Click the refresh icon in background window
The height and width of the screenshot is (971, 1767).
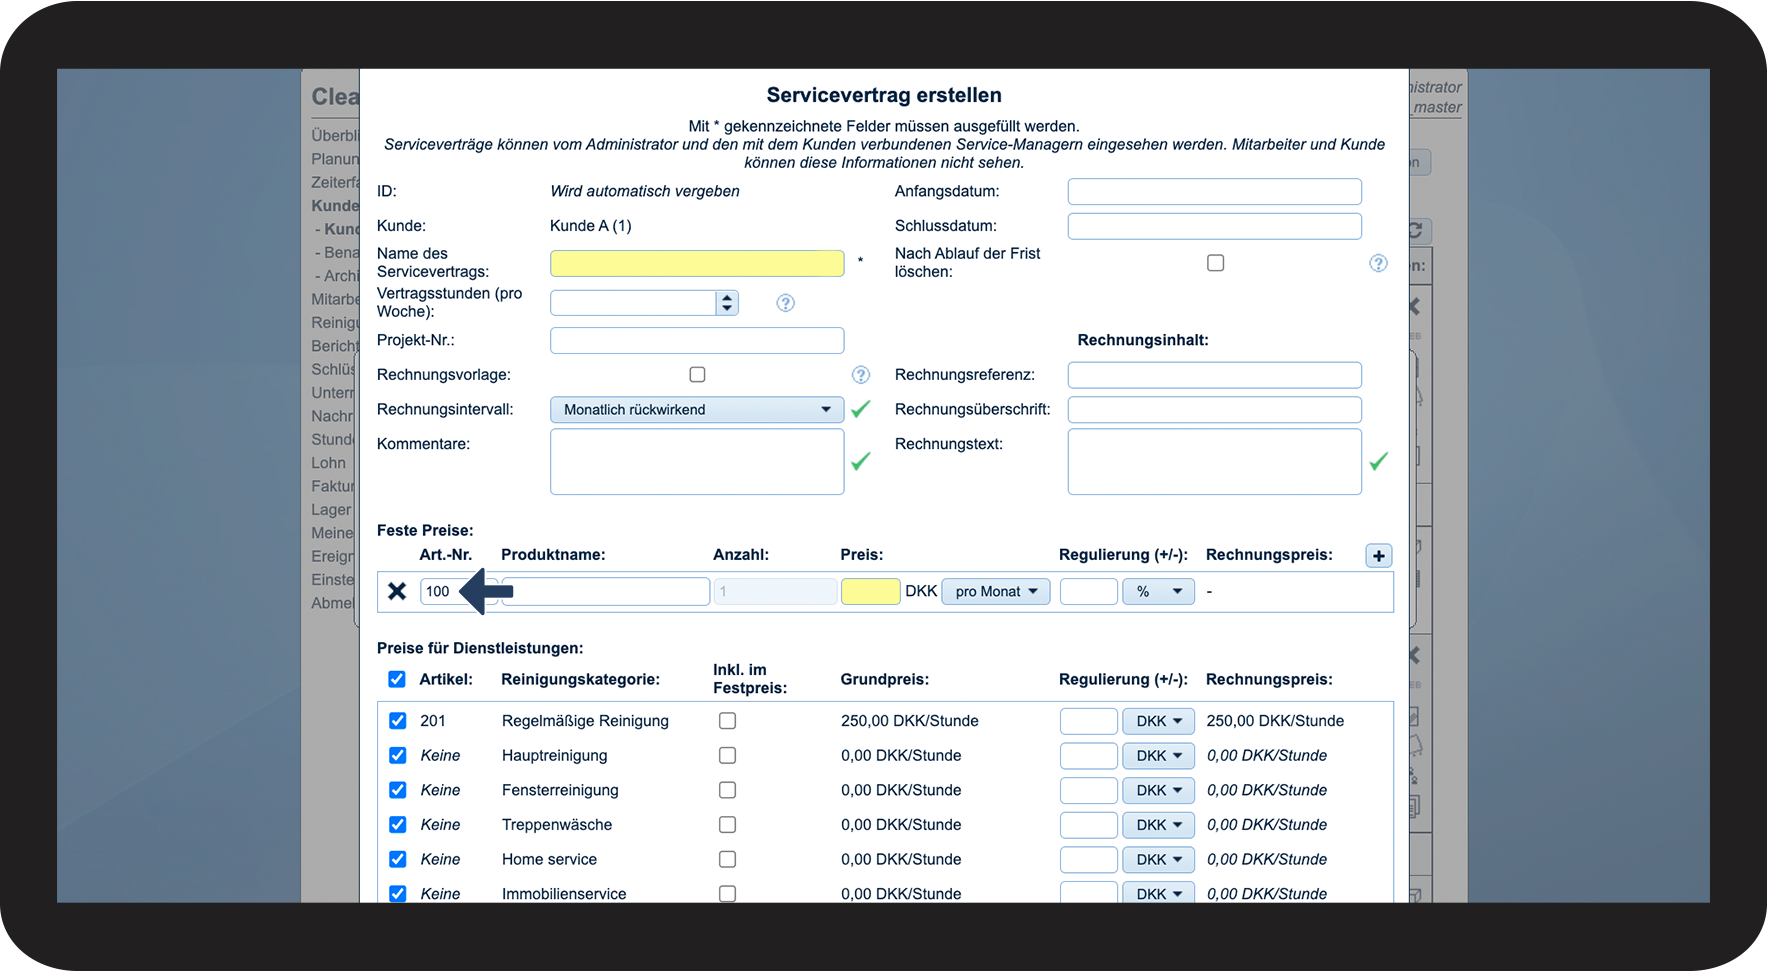click(x=1417, y=231)
